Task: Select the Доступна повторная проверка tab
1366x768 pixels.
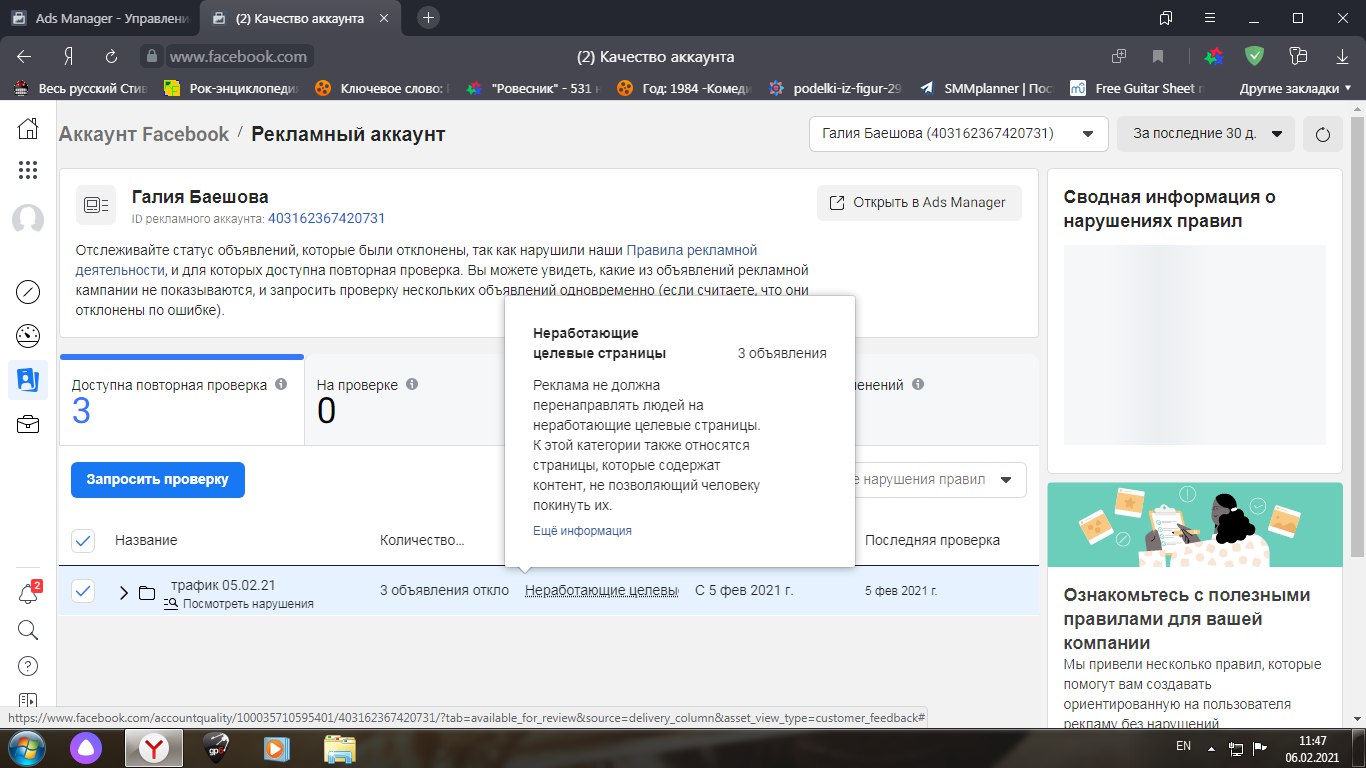Action: pos(181,400)
